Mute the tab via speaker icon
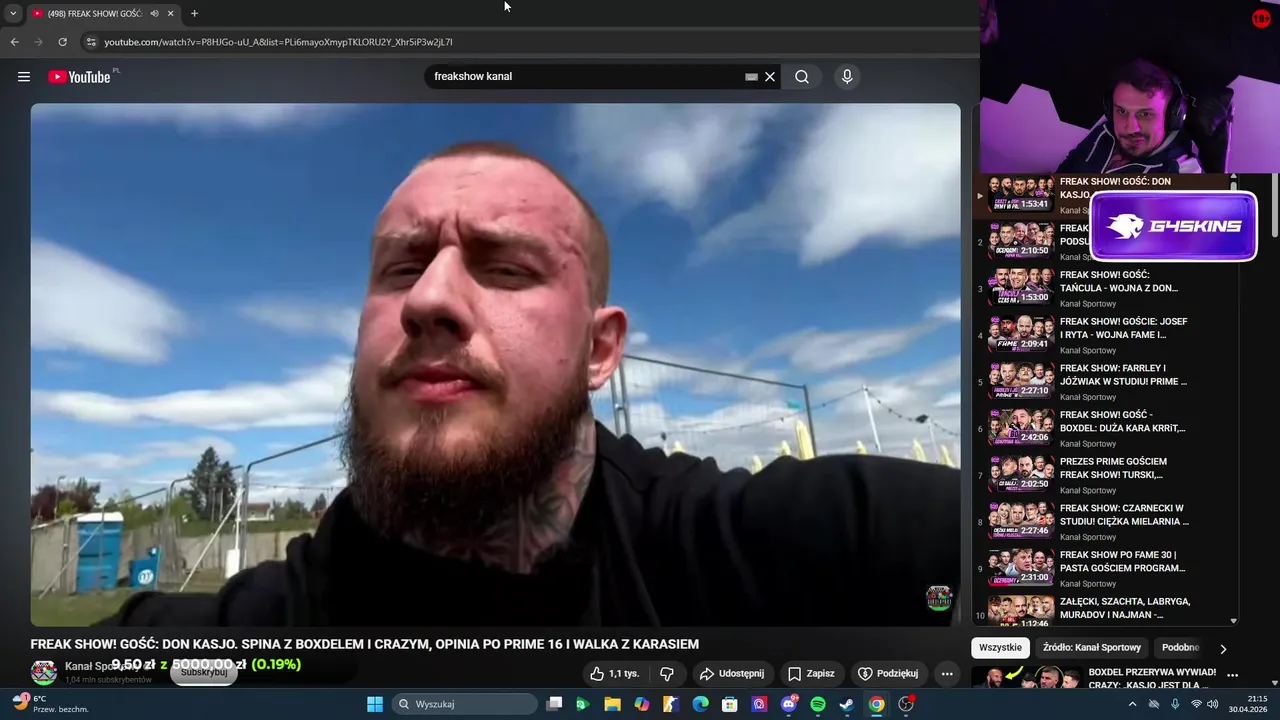Viewport: 1280px width, 720px height. (x=154, y=13)
